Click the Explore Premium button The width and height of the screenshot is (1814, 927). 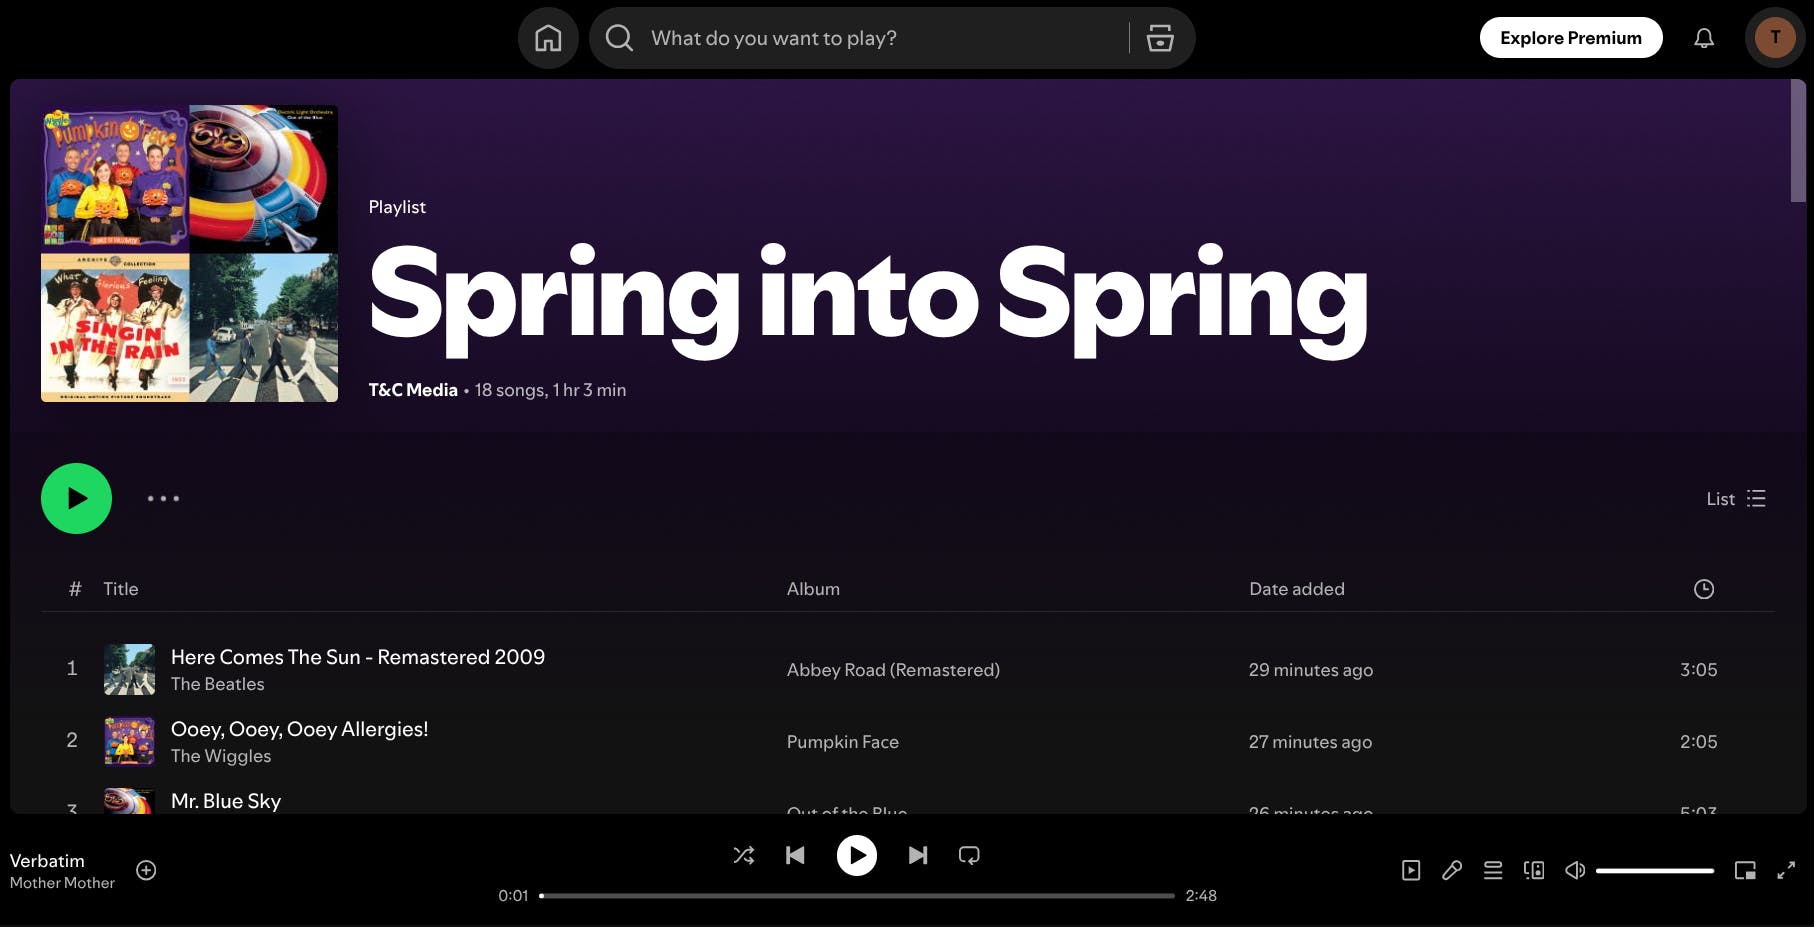(1570, 37)
